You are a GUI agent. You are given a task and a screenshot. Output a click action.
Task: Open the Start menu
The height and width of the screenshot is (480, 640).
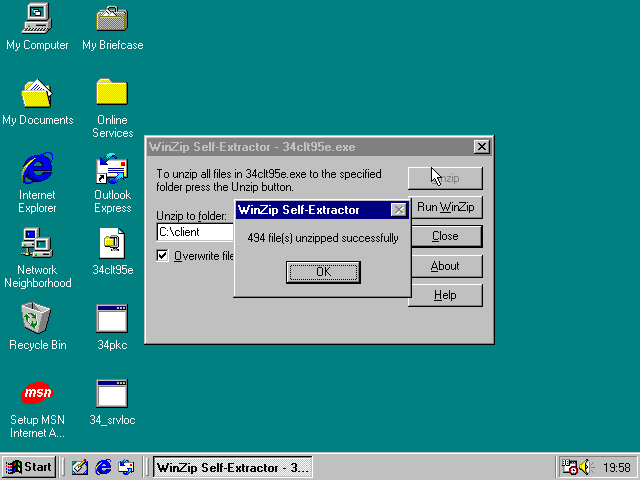29,467
